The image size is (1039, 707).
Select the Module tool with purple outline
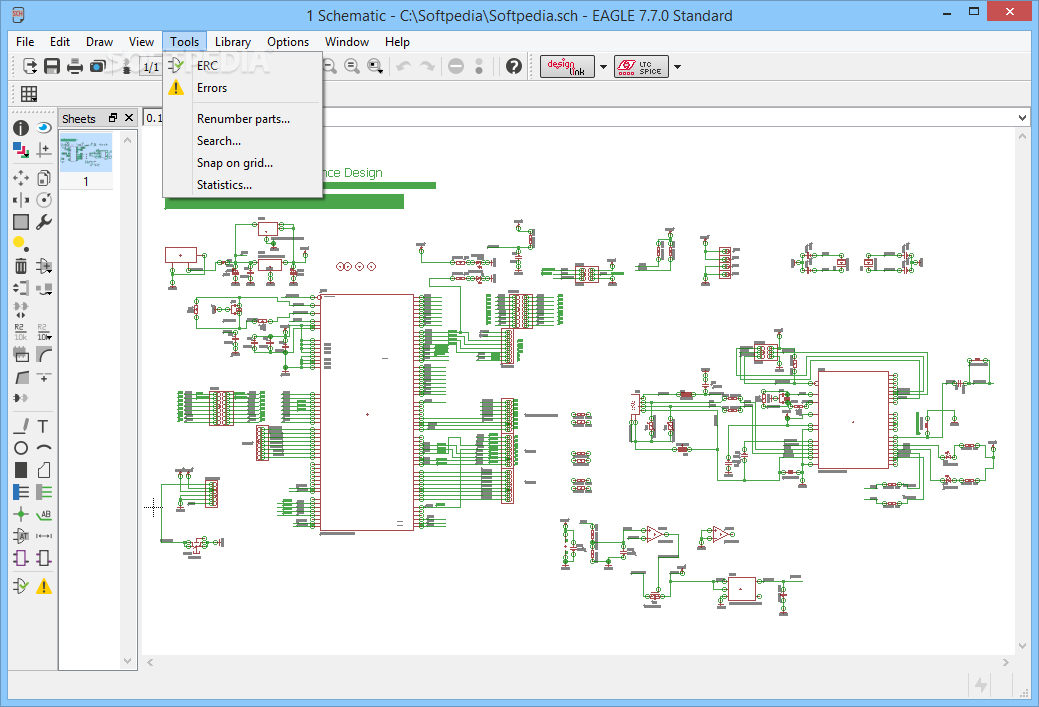(21, 558)
